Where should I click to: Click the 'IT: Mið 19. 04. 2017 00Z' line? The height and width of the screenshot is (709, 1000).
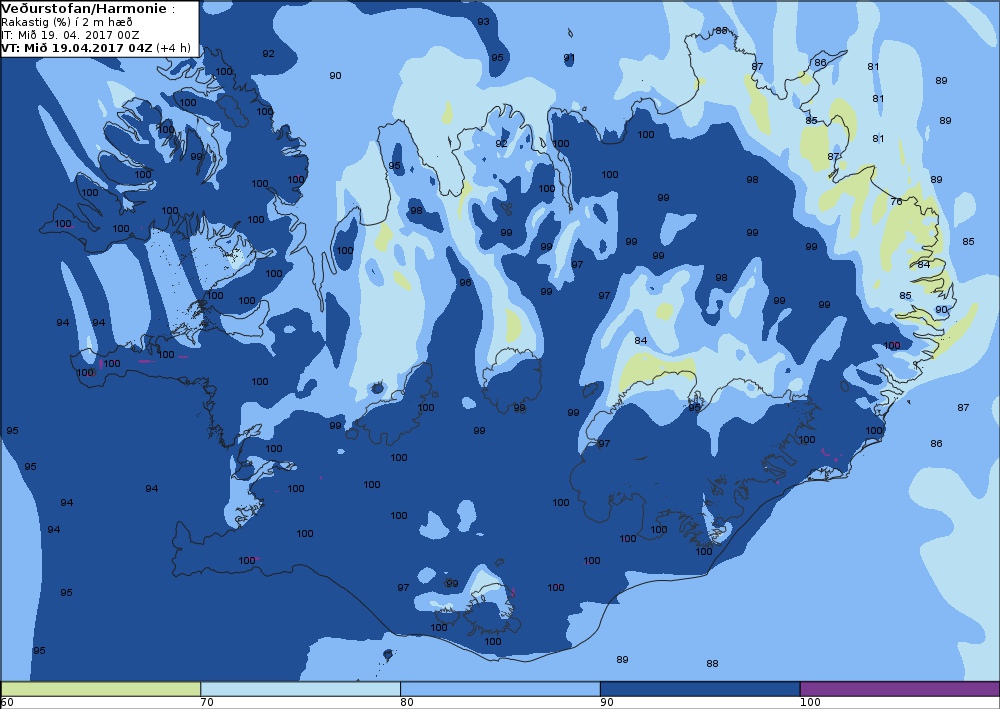tap(70, 35)
